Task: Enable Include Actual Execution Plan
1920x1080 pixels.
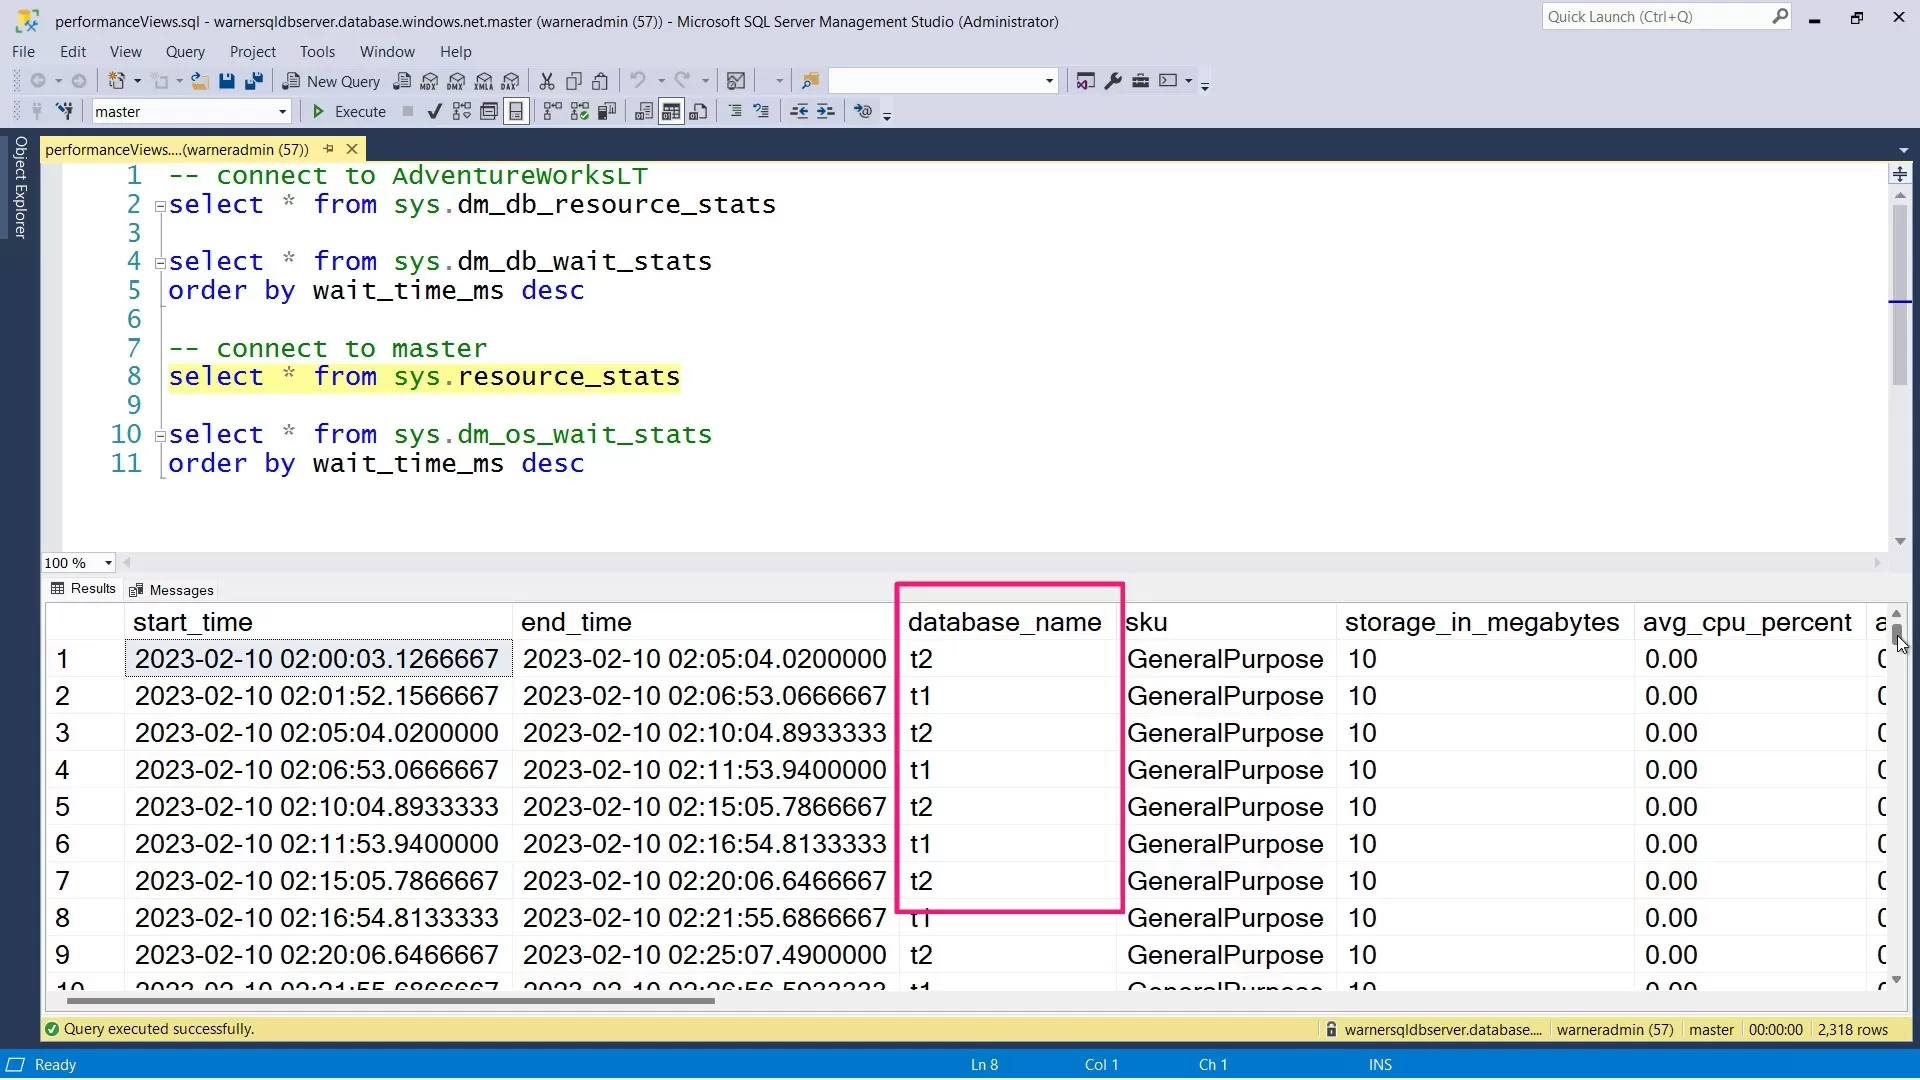Action: [551, 111]
